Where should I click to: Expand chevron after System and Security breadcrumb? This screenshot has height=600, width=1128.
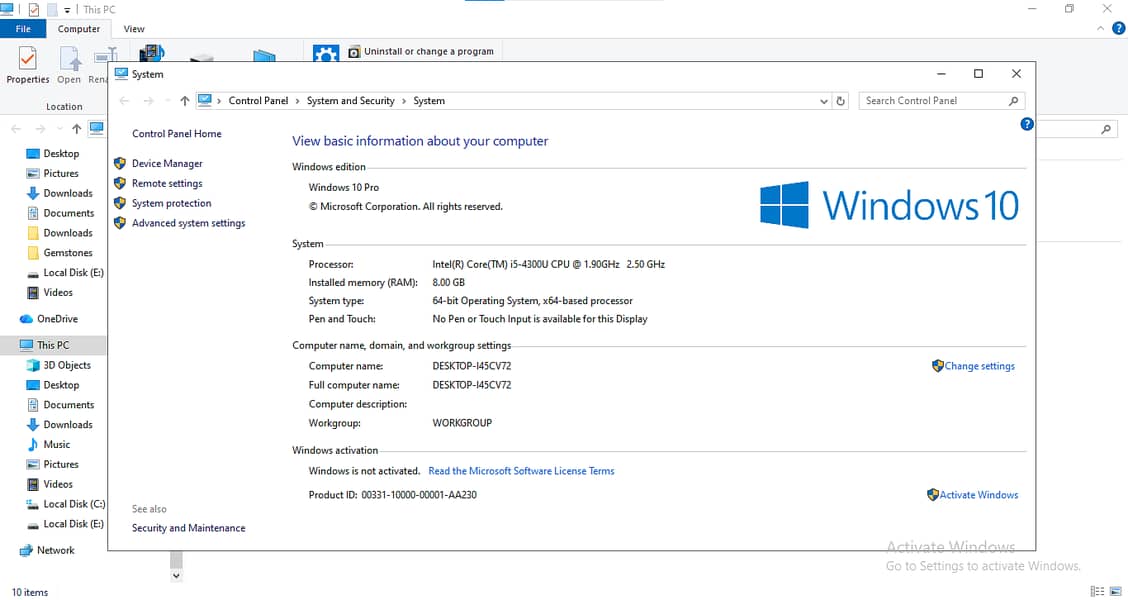pyautogui.click(x=404, y=101)
